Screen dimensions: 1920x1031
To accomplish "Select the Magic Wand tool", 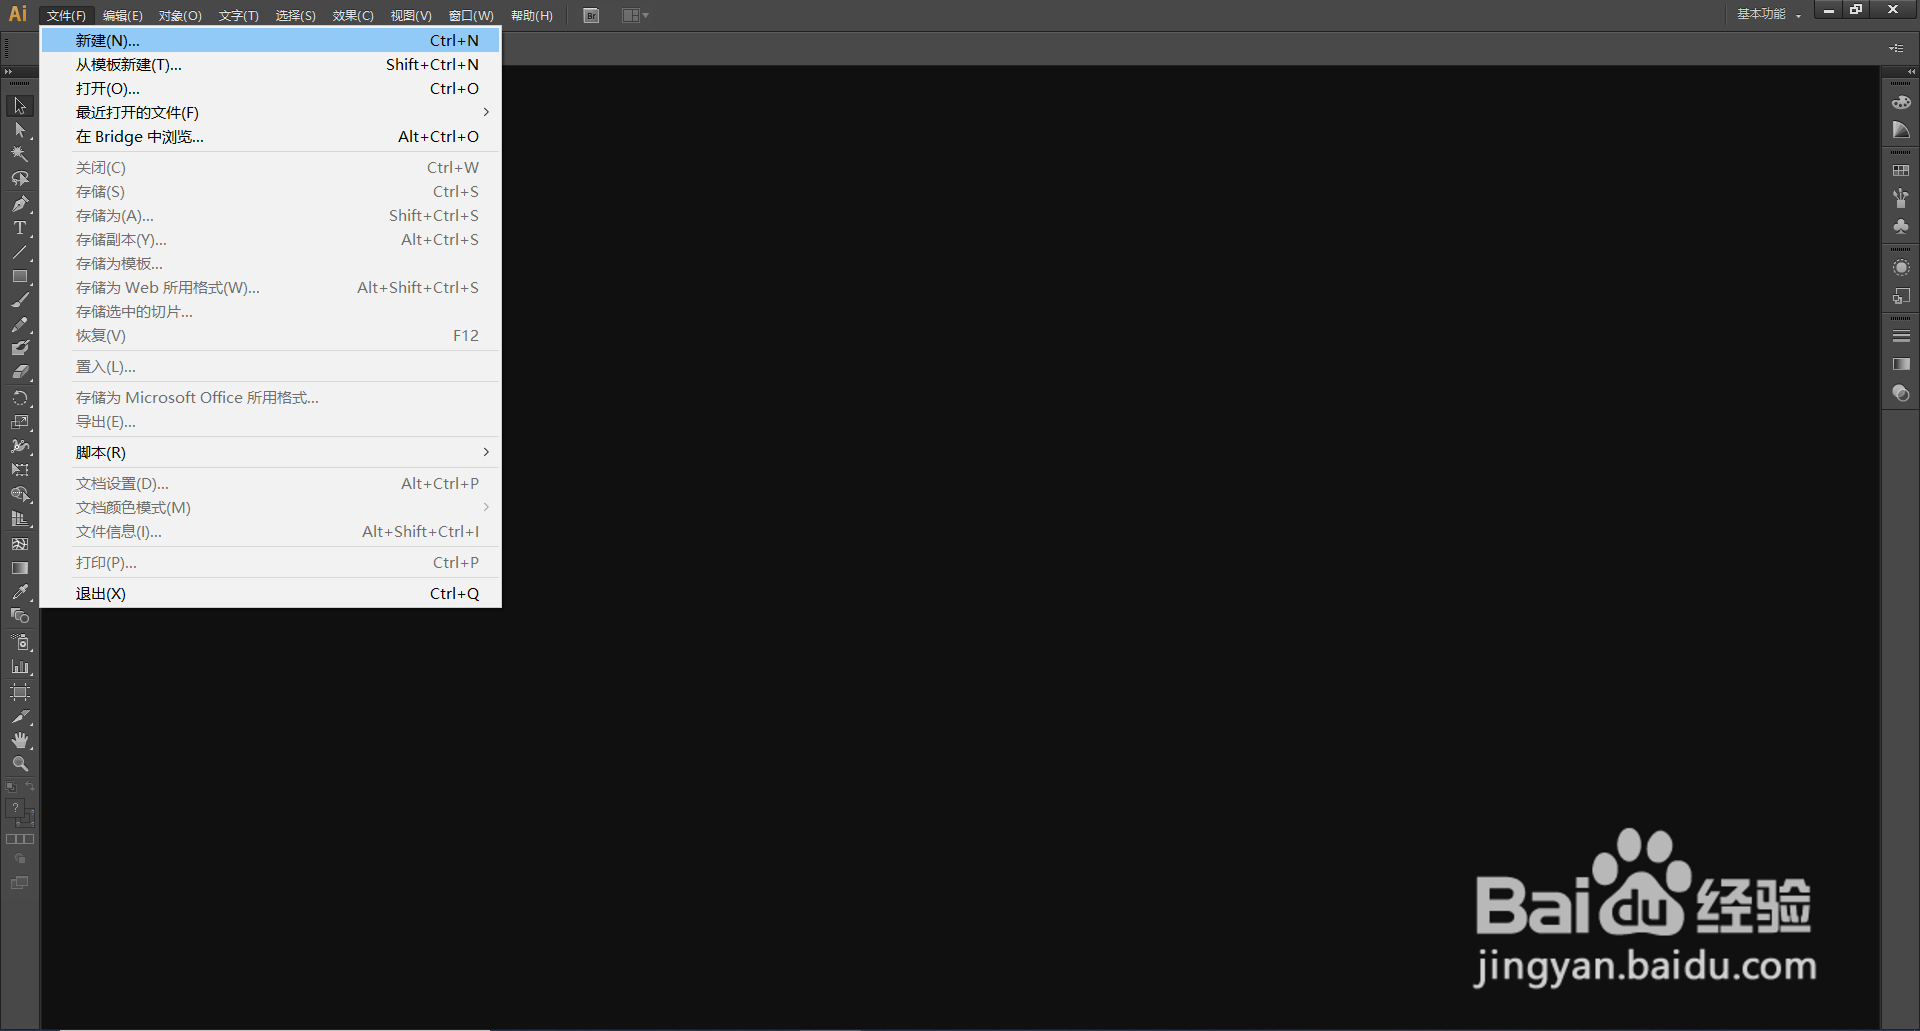I will pyautogui.click(x=20, y=154).
